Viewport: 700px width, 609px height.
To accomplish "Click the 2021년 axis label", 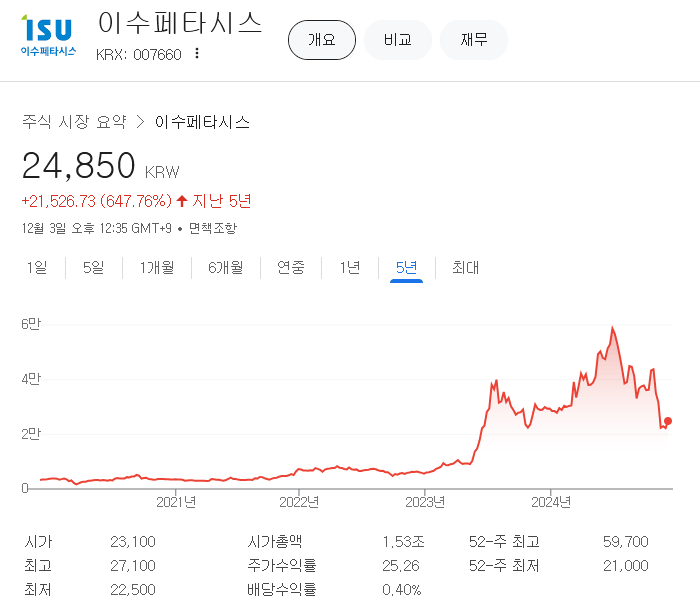I will point(176,502).
